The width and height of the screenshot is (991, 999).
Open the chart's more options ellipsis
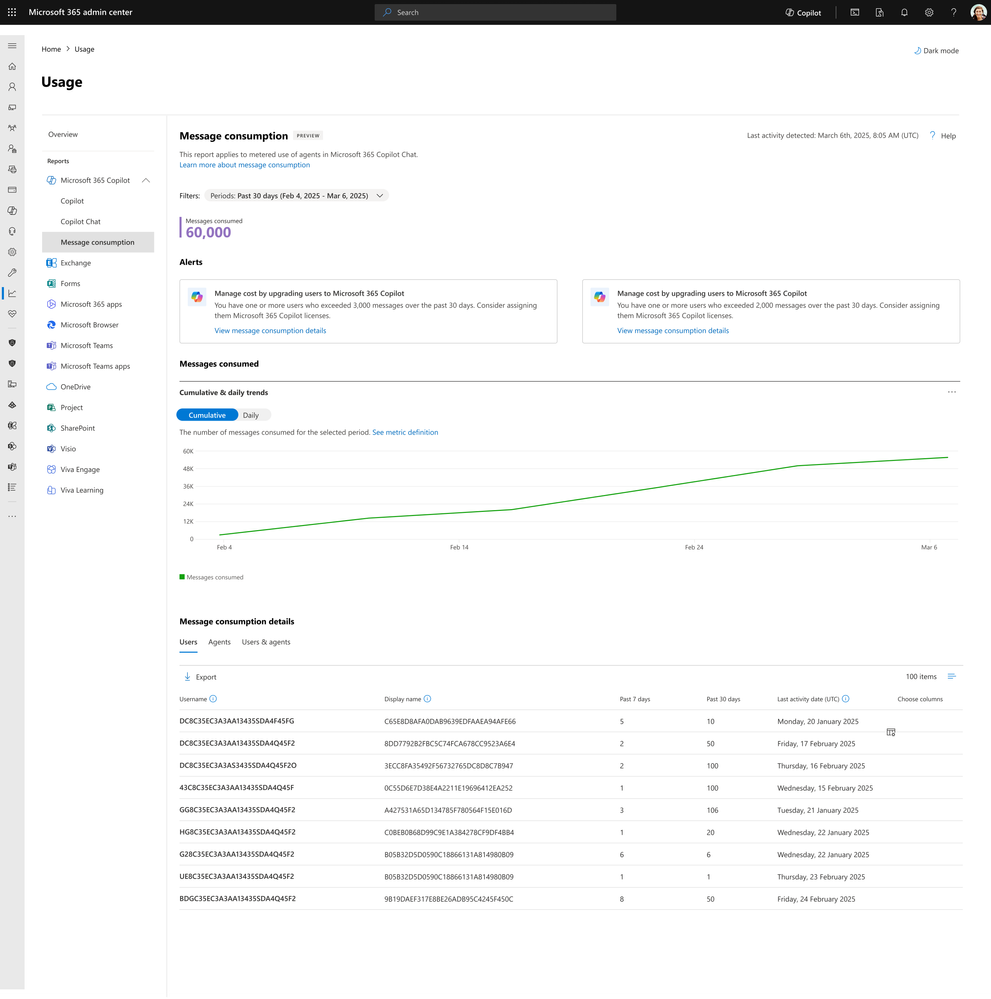click(951, 392)
